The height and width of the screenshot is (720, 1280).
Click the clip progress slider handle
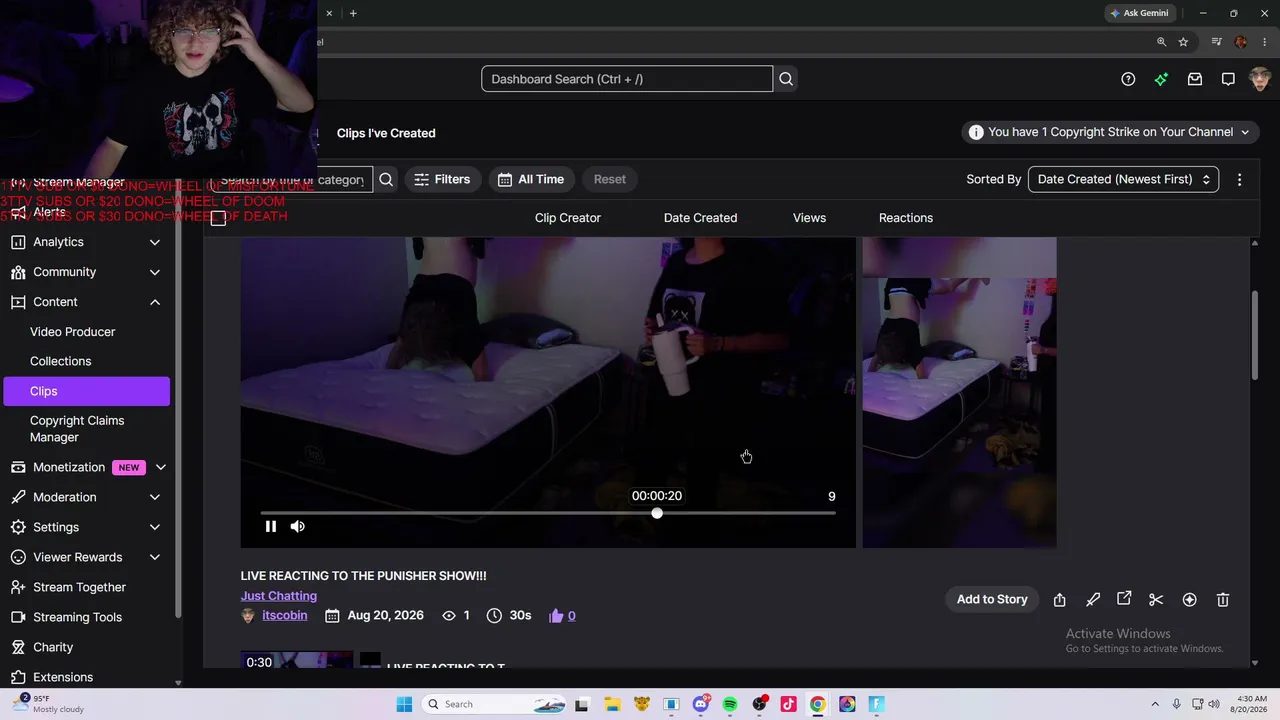pos(657,513)
